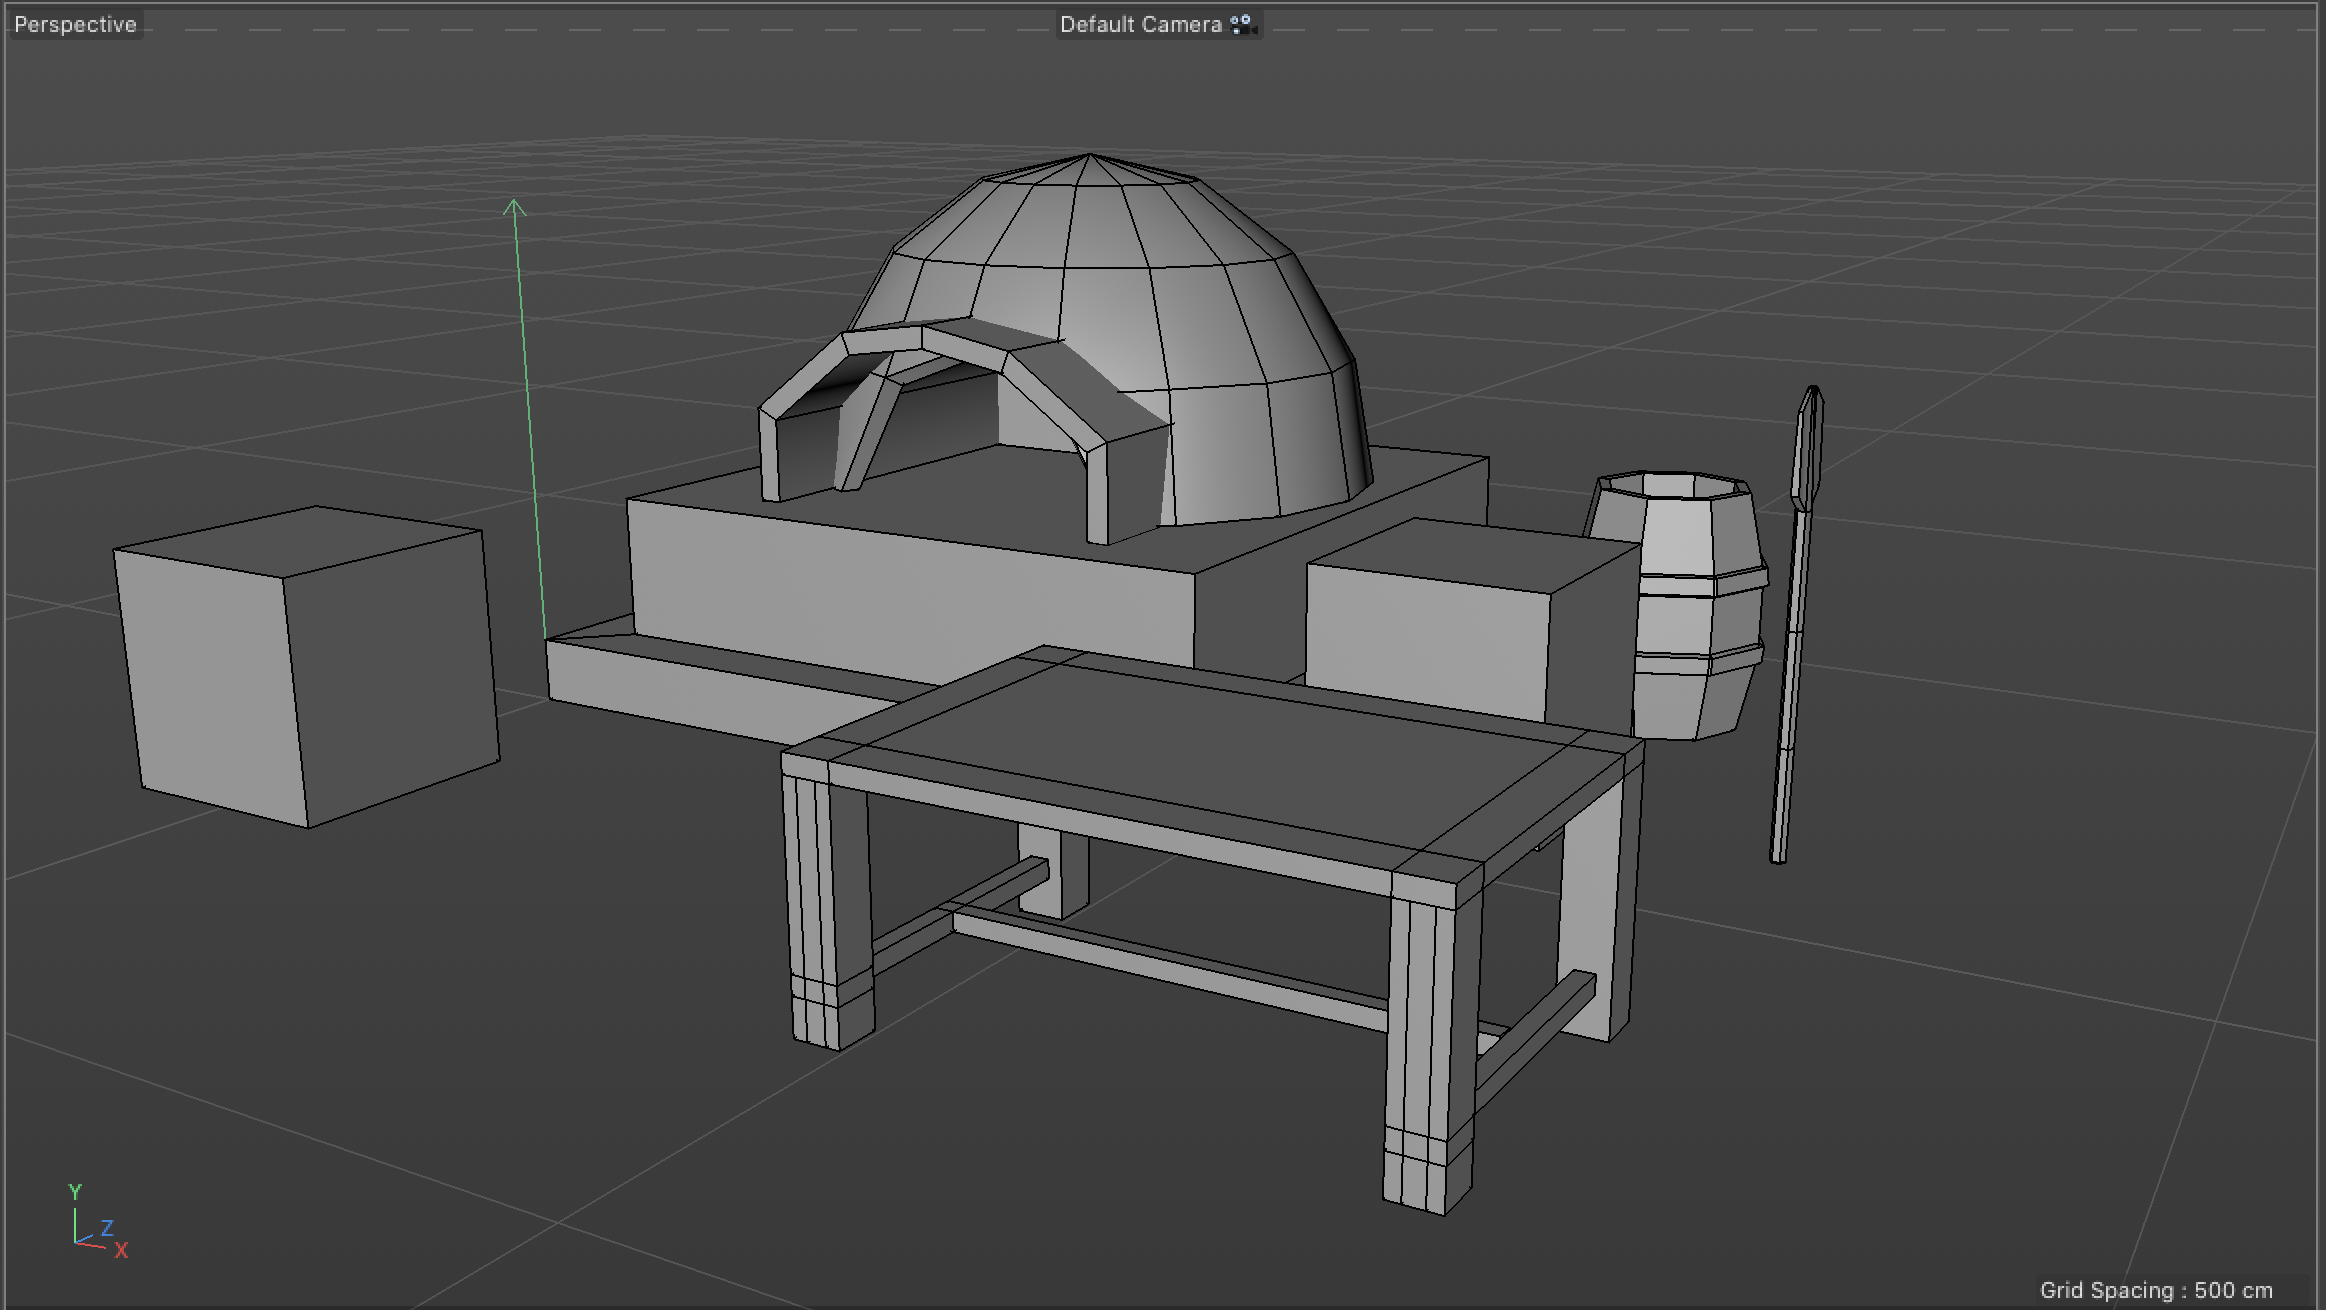Click the Y axis label on gizmo
This screenshot has width=2326, height=1310.
[75, 1191]
